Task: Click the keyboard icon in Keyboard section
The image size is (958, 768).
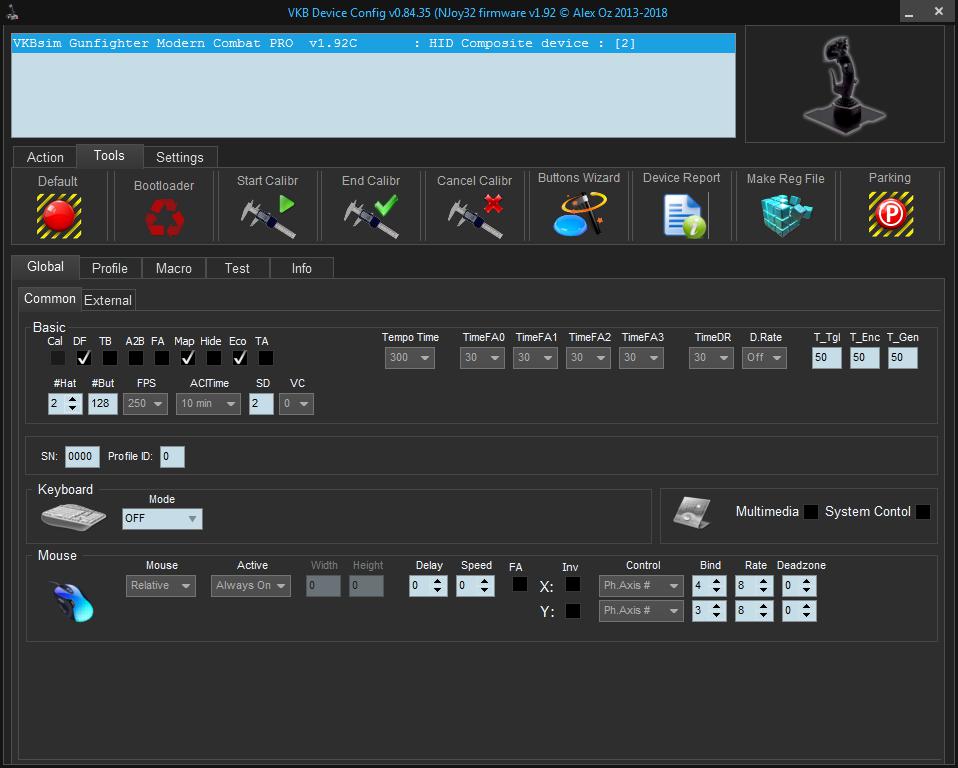Action: click(x=73, y=517)
